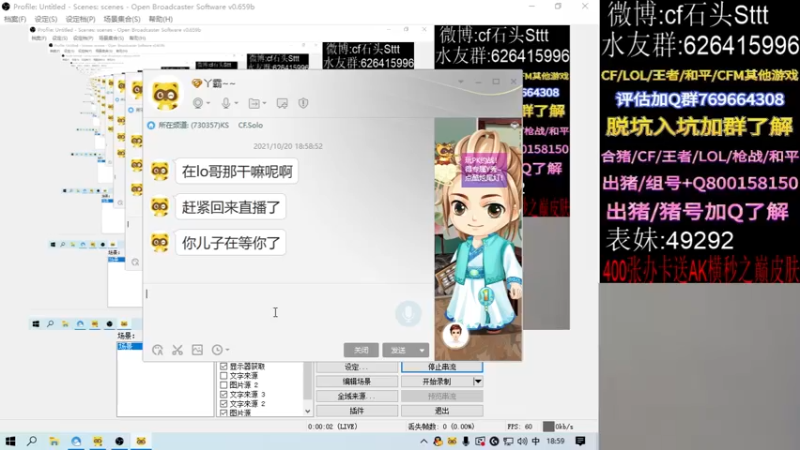Open chat history clock icon
800x450 pixels.
pyautogui.click(x=217, y=350)
